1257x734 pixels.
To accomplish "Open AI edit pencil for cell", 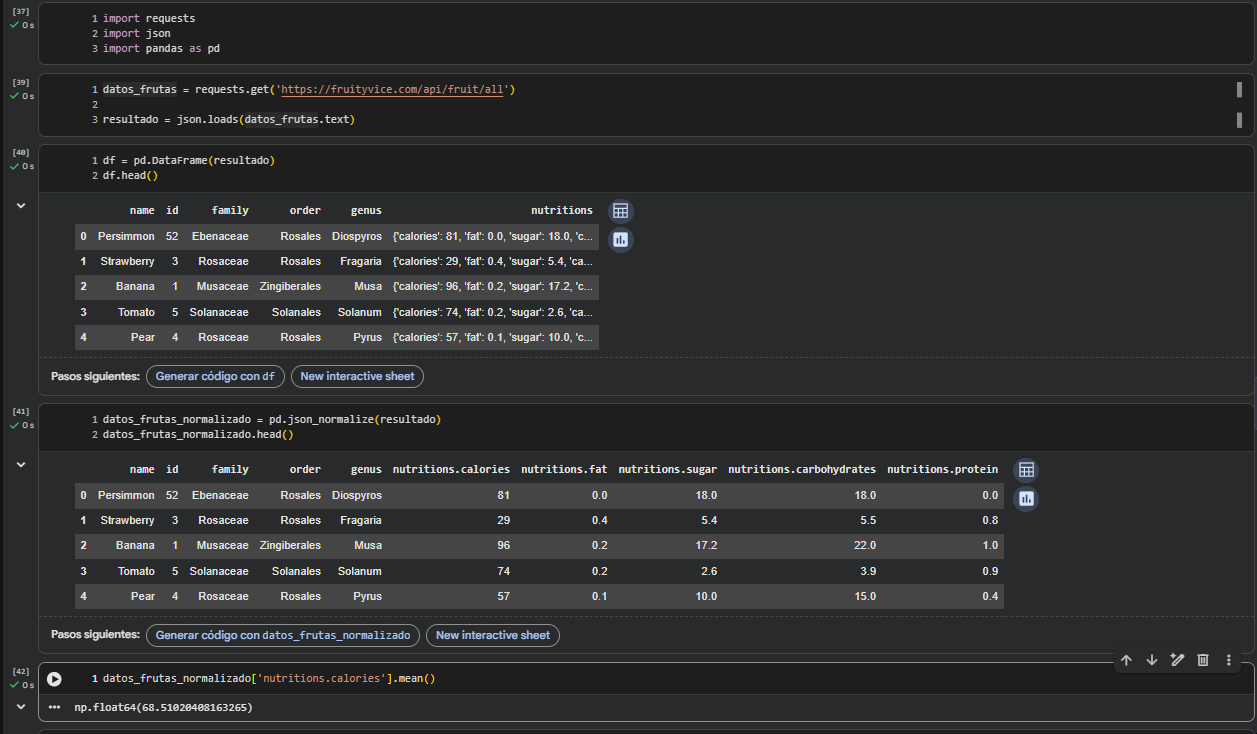I will pyautogui.click(x=1177, y=660).
